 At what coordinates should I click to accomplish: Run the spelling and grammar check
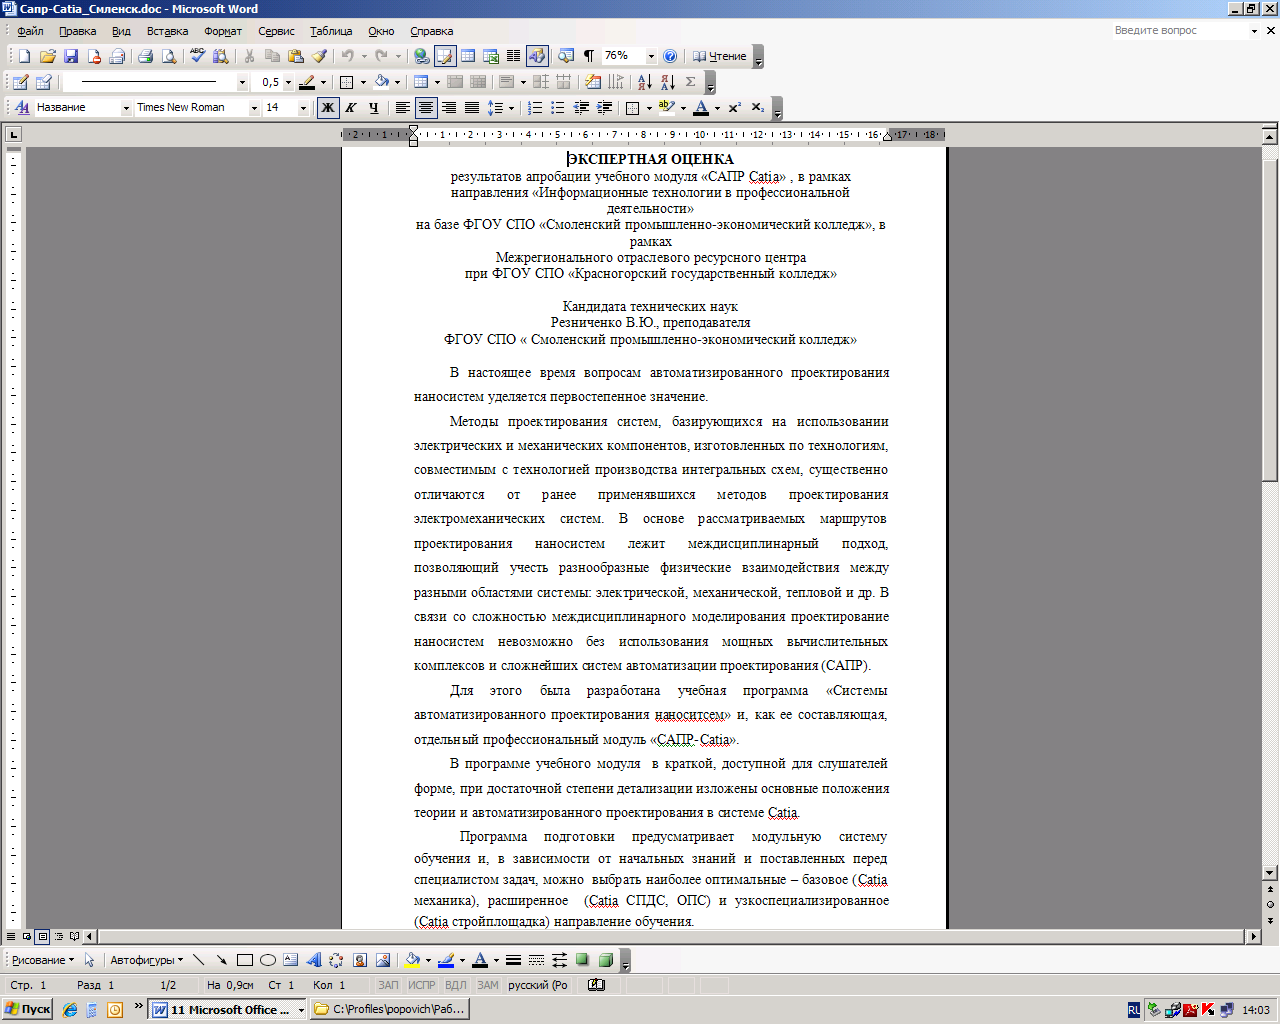click(198, 57)
